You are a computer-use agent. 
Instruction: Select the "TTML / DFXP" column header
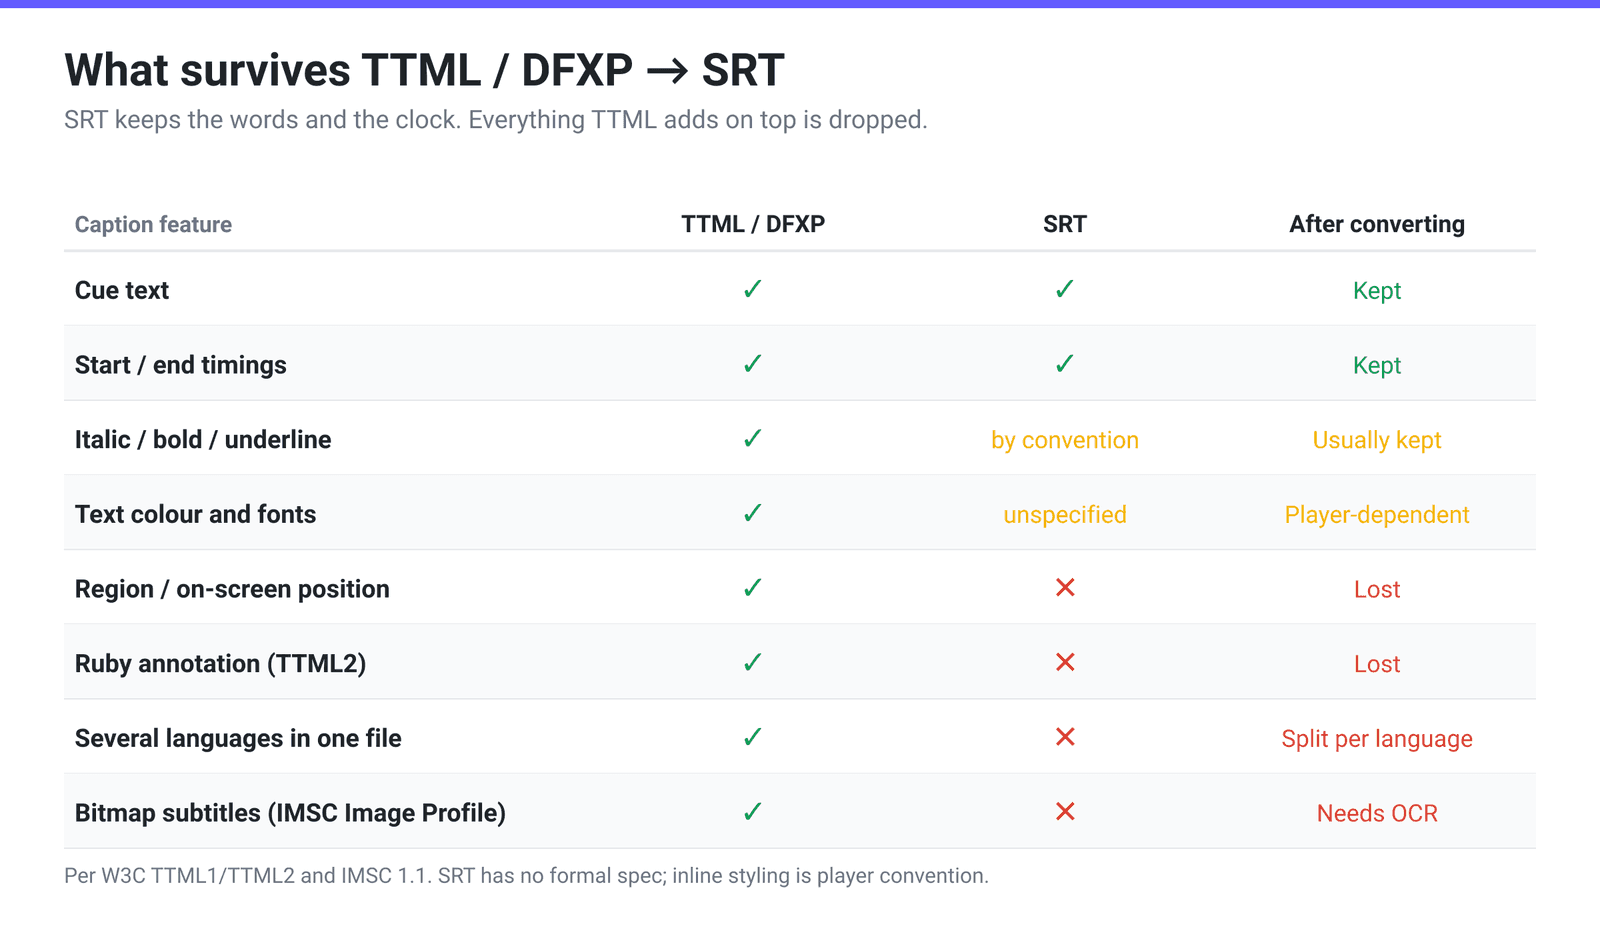coord(753,224)
